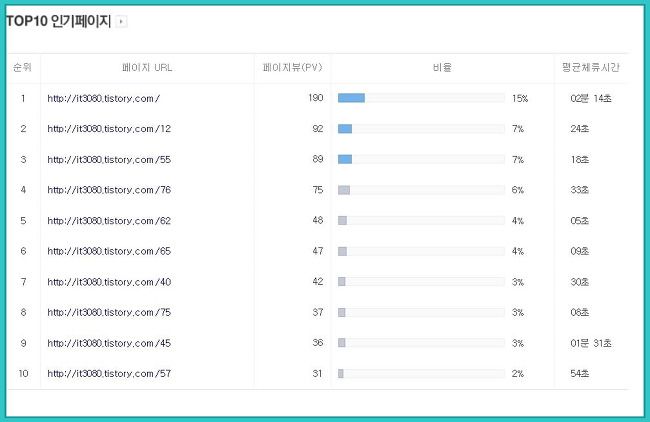Viewport: 650px width, 422px height.
Task: Open the link http://it3080.tistory.com/65
Action: [109, 251]
